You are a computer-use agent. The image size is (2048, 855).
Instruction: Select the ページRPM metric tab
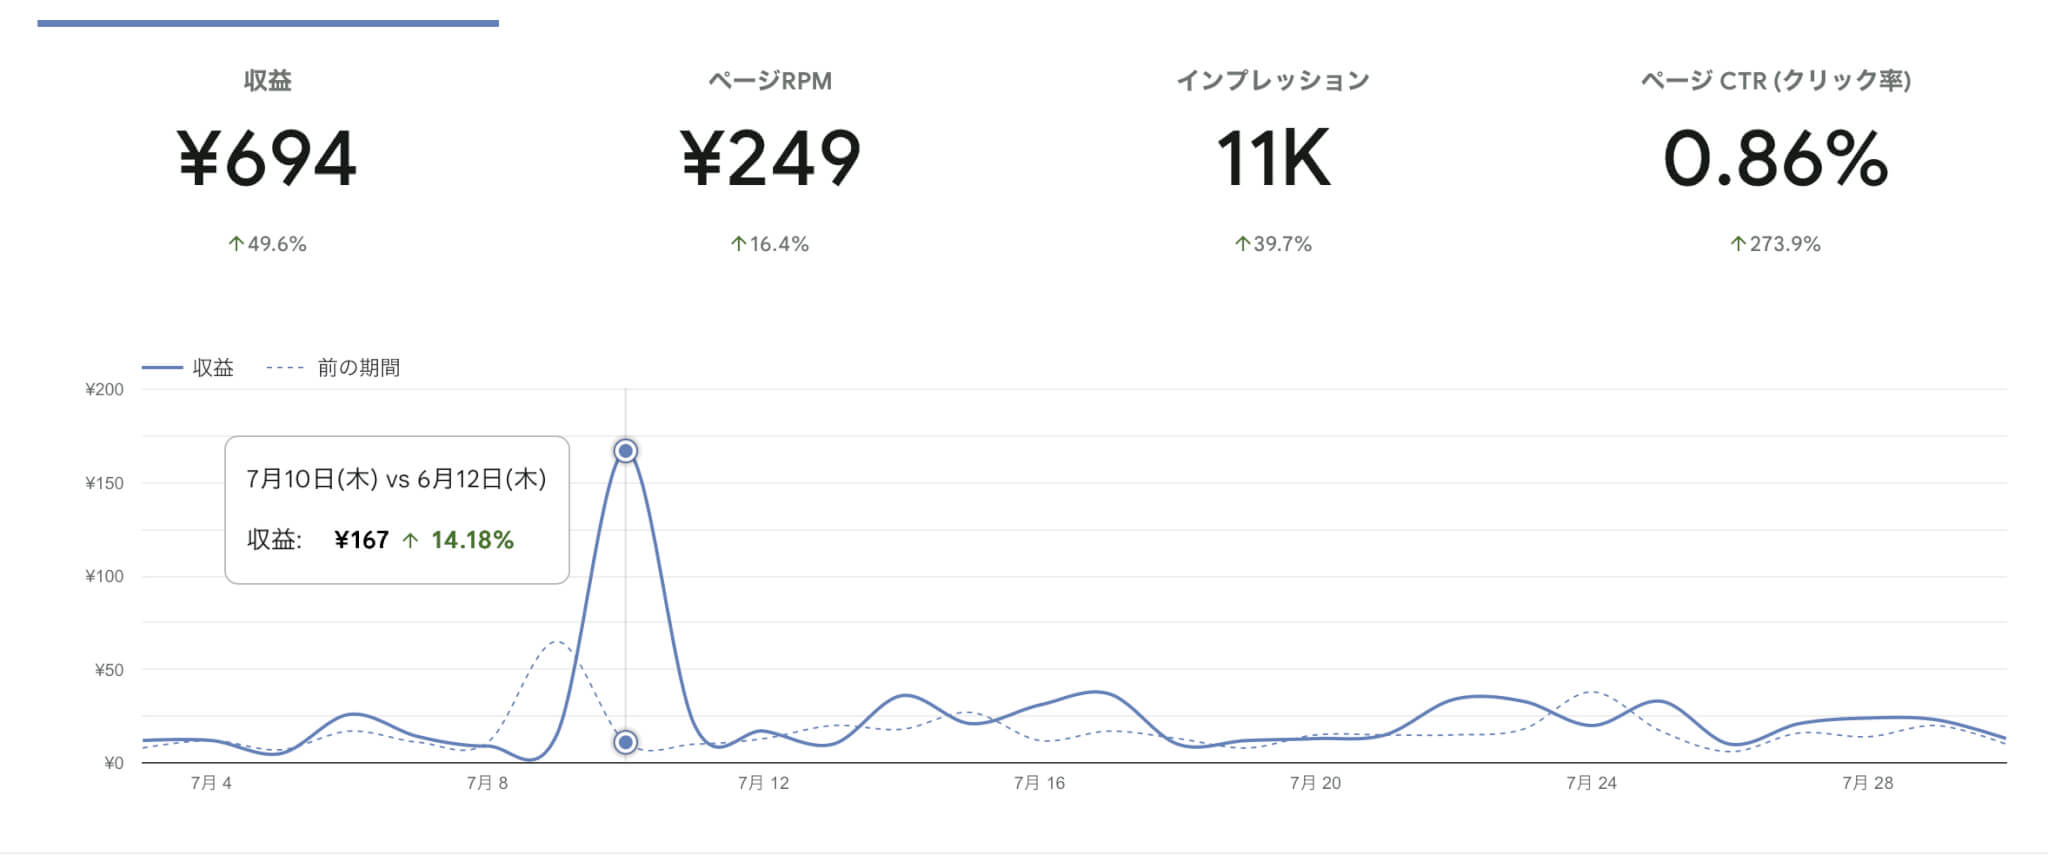pos(770,81)
